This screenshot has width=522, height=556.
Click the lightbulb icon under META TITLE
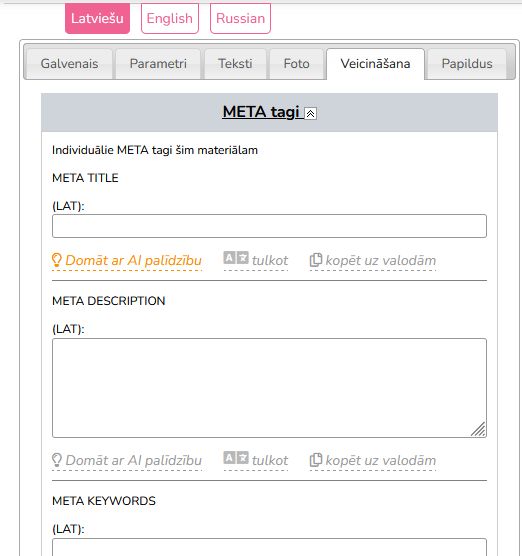click(57, 260)
